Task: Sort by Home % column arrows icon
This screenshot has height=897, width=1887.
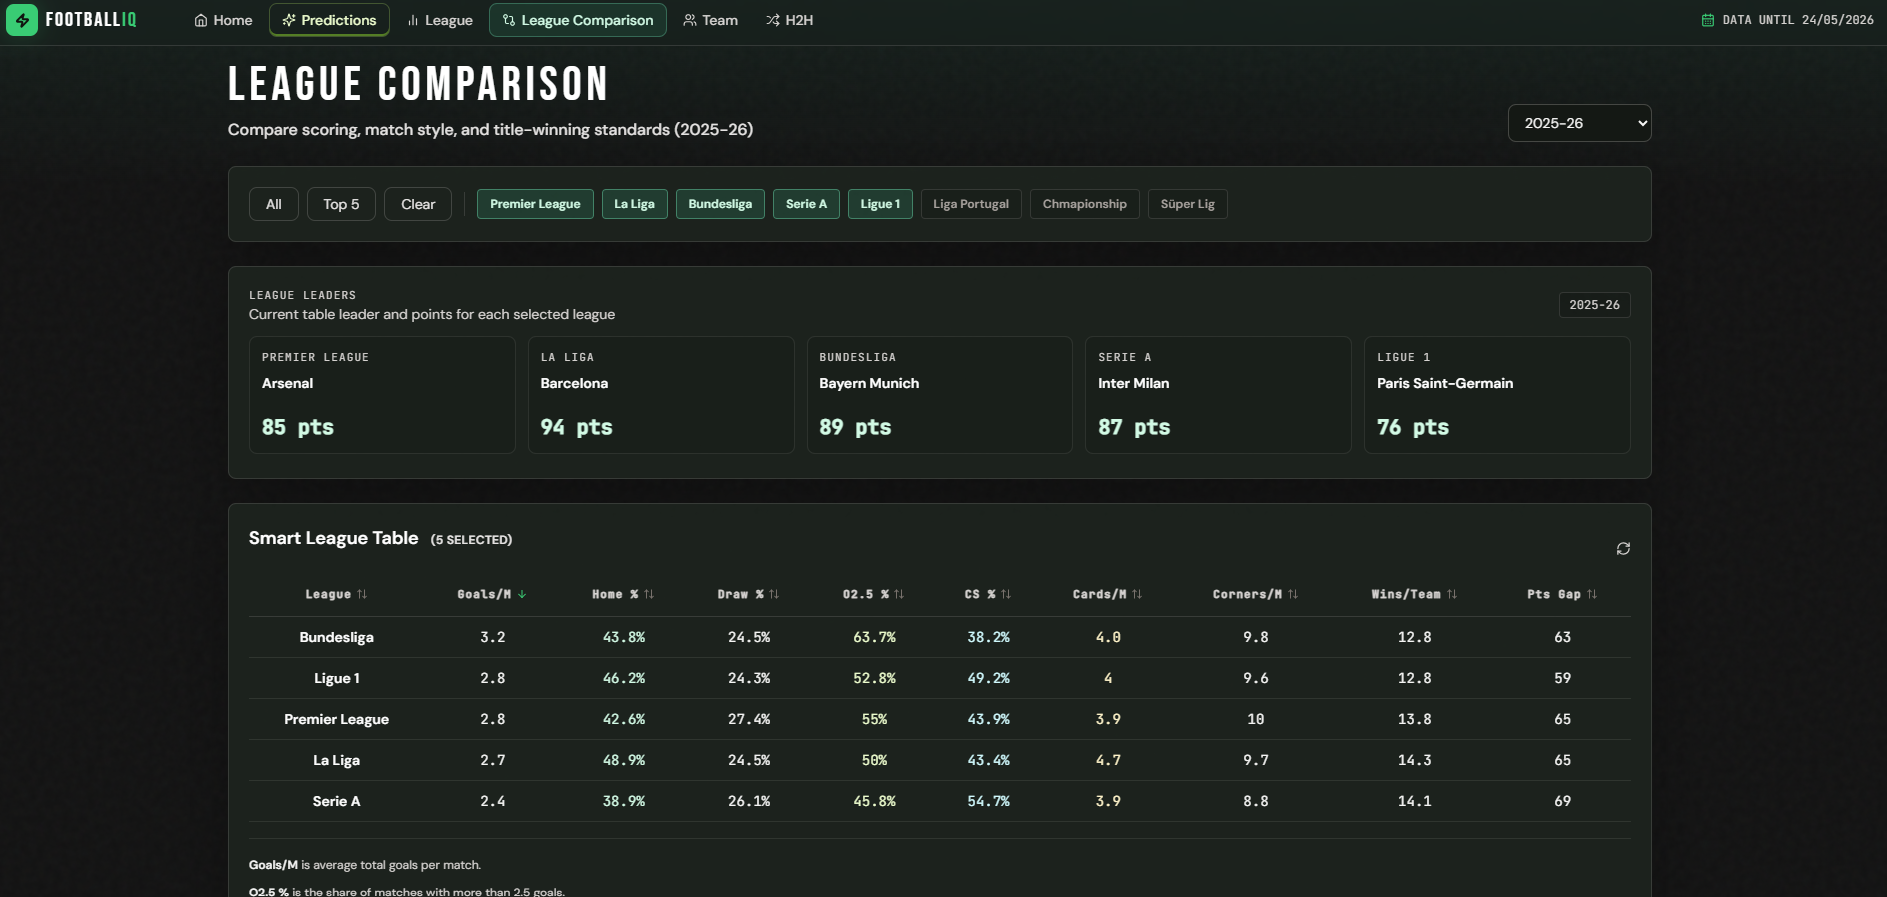Action: [649, 594]
